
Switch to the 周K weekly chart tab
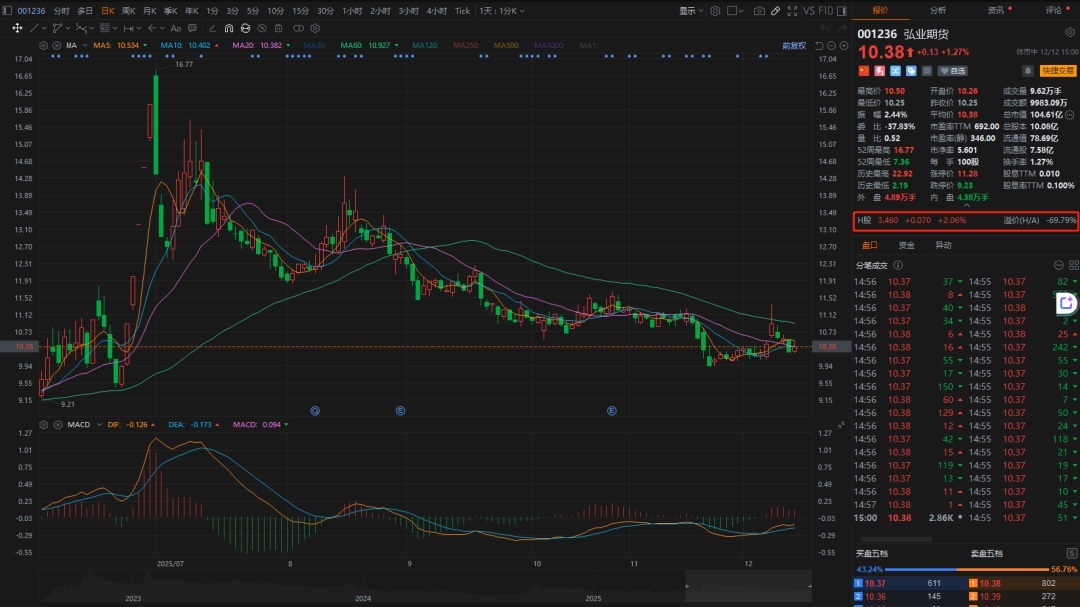point(128,11)
